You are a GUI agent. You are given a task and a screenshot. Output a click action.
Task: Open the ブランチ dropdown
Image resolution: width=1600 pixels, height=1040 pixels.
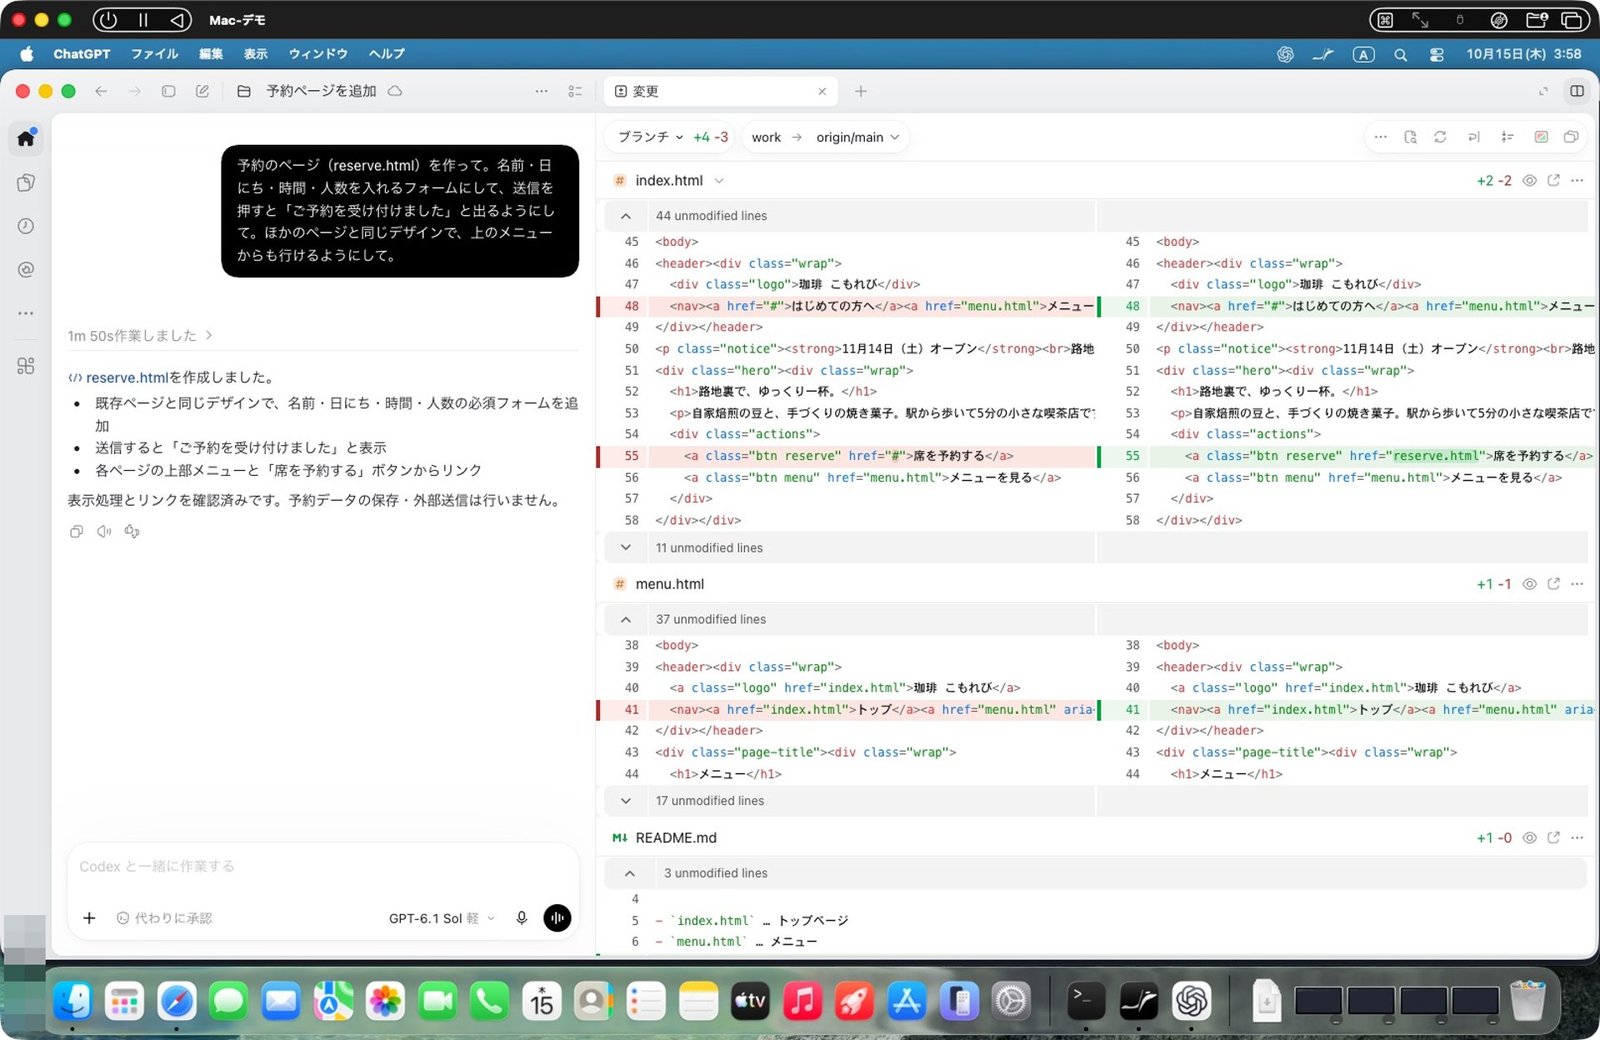650,137
